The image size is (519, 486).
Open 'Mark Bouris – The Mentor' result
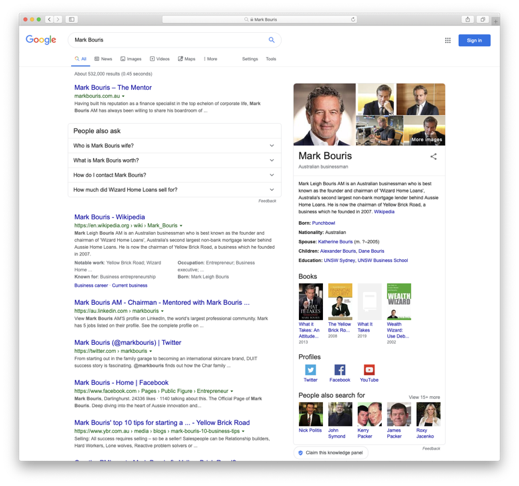[x=113, y=88]
